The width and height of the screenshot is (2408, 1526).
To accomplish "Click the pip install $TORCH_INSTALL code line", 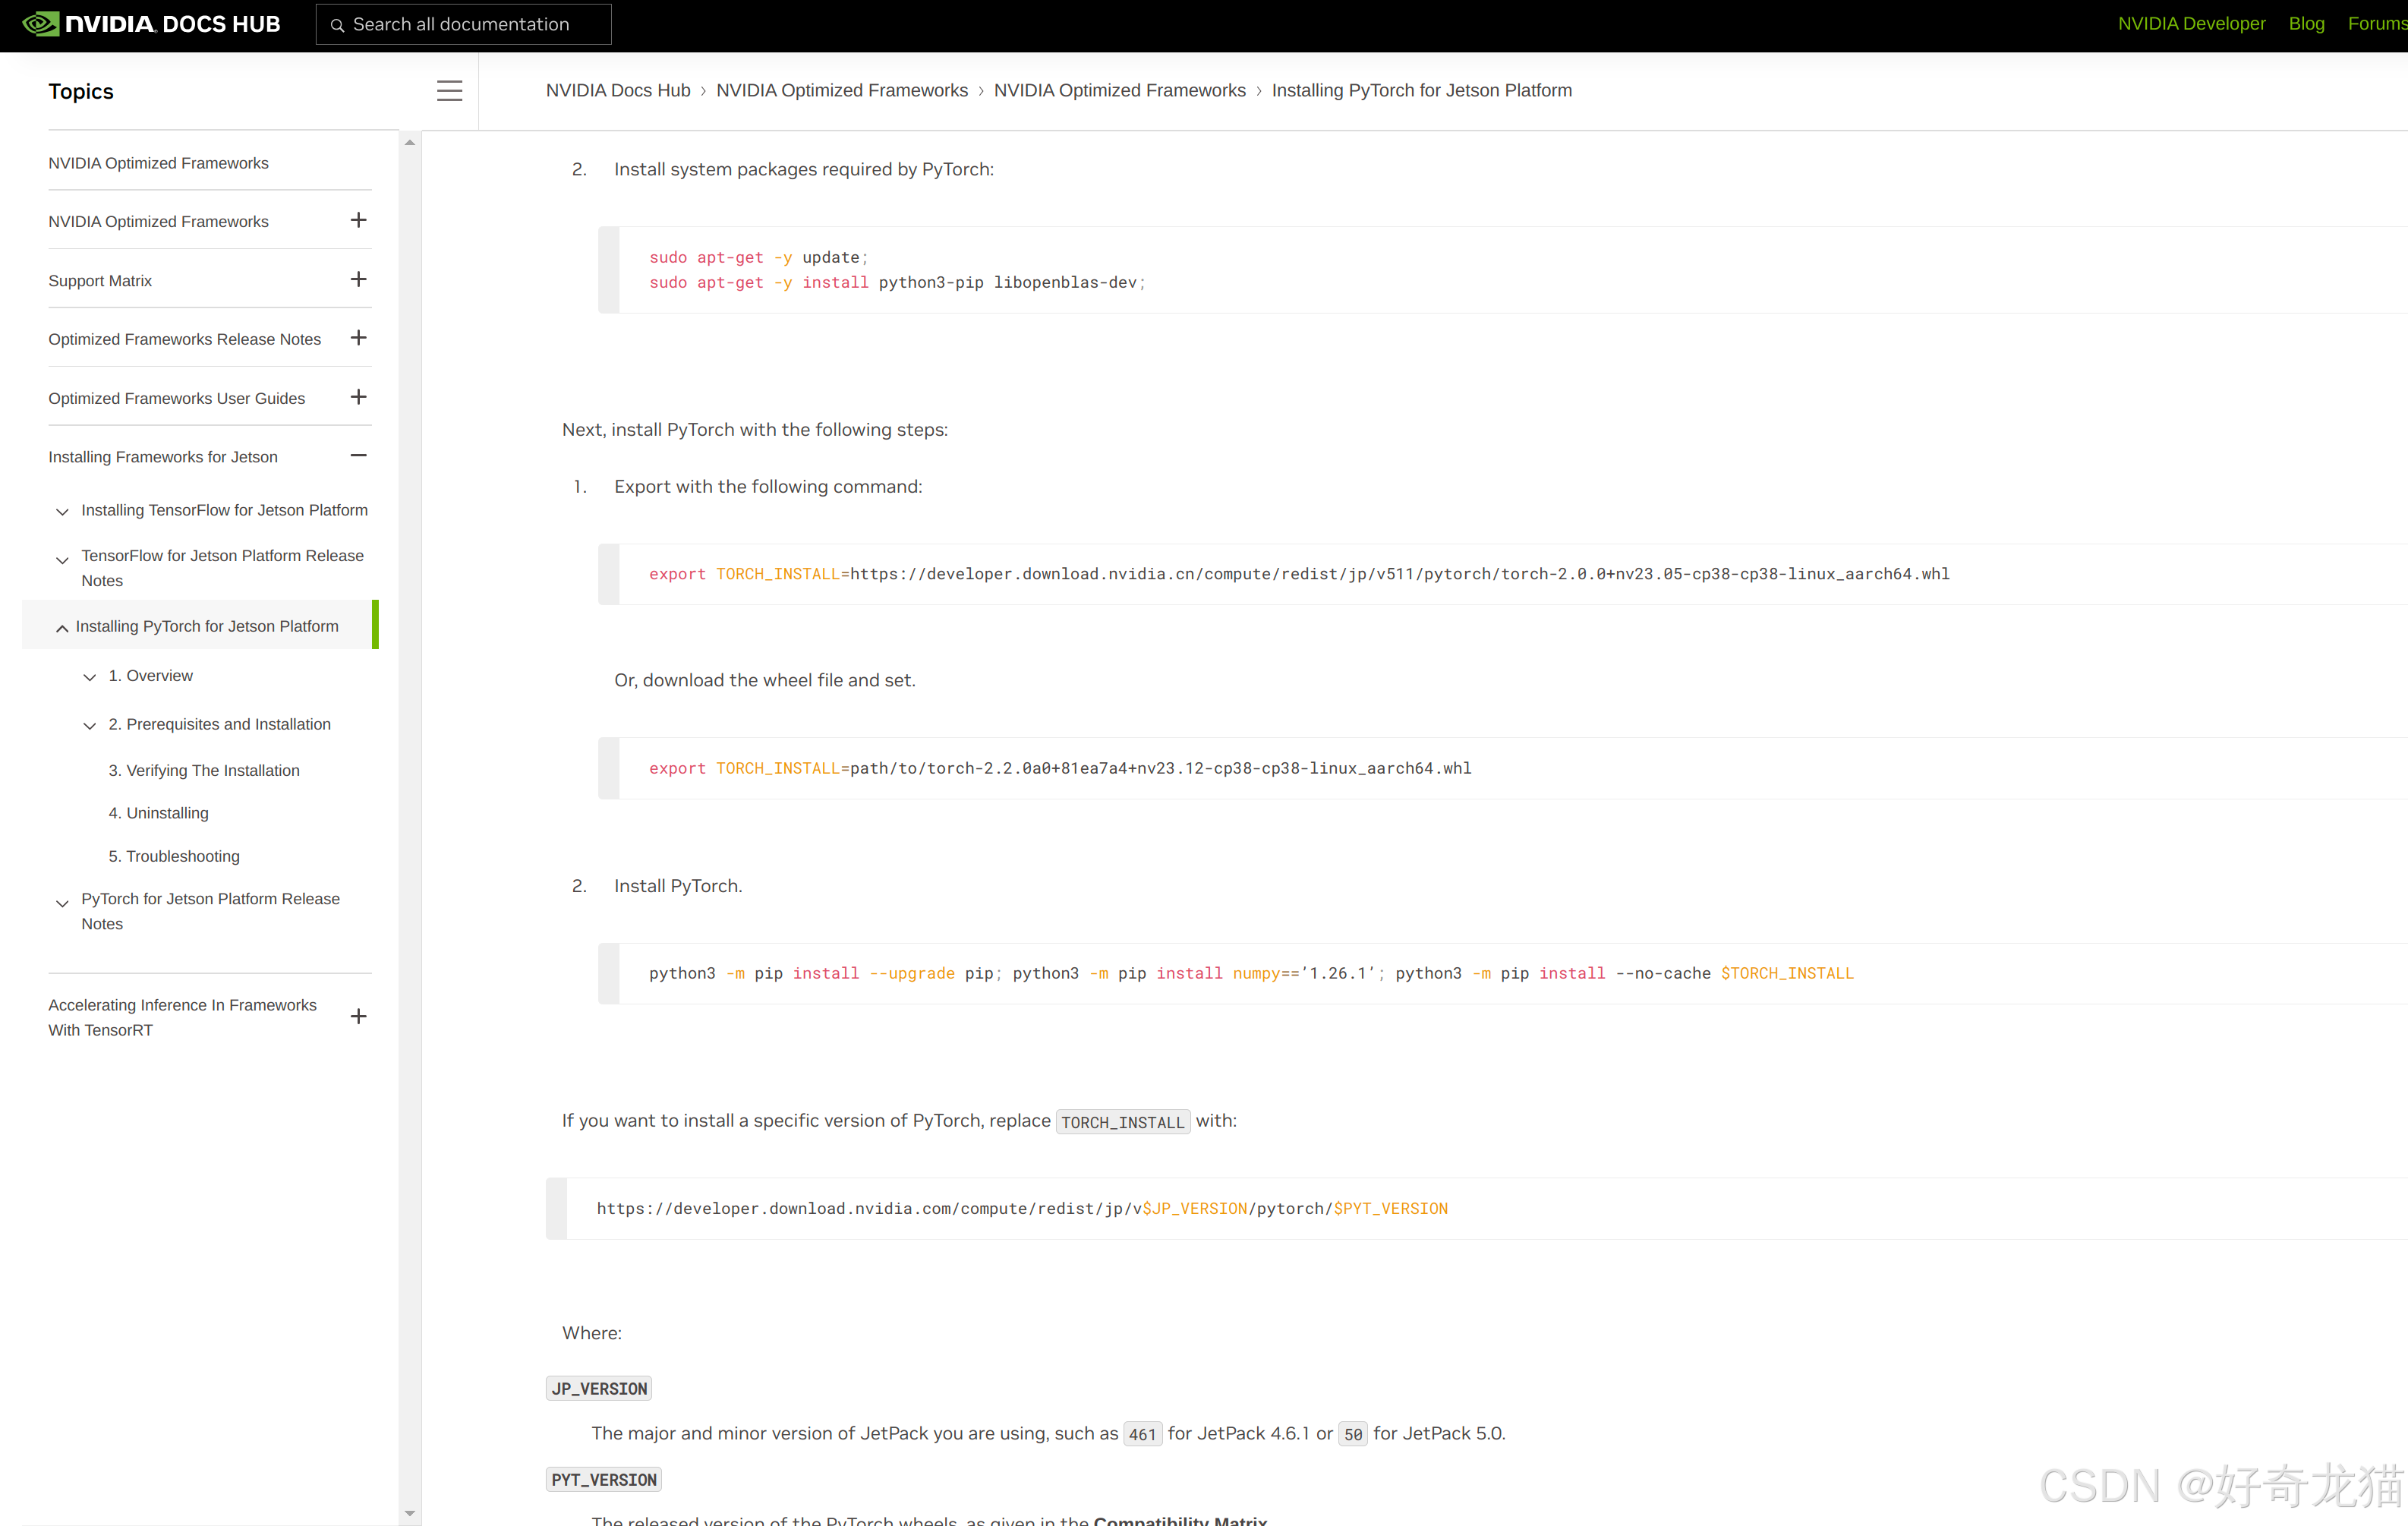I will click(1251, 973).
